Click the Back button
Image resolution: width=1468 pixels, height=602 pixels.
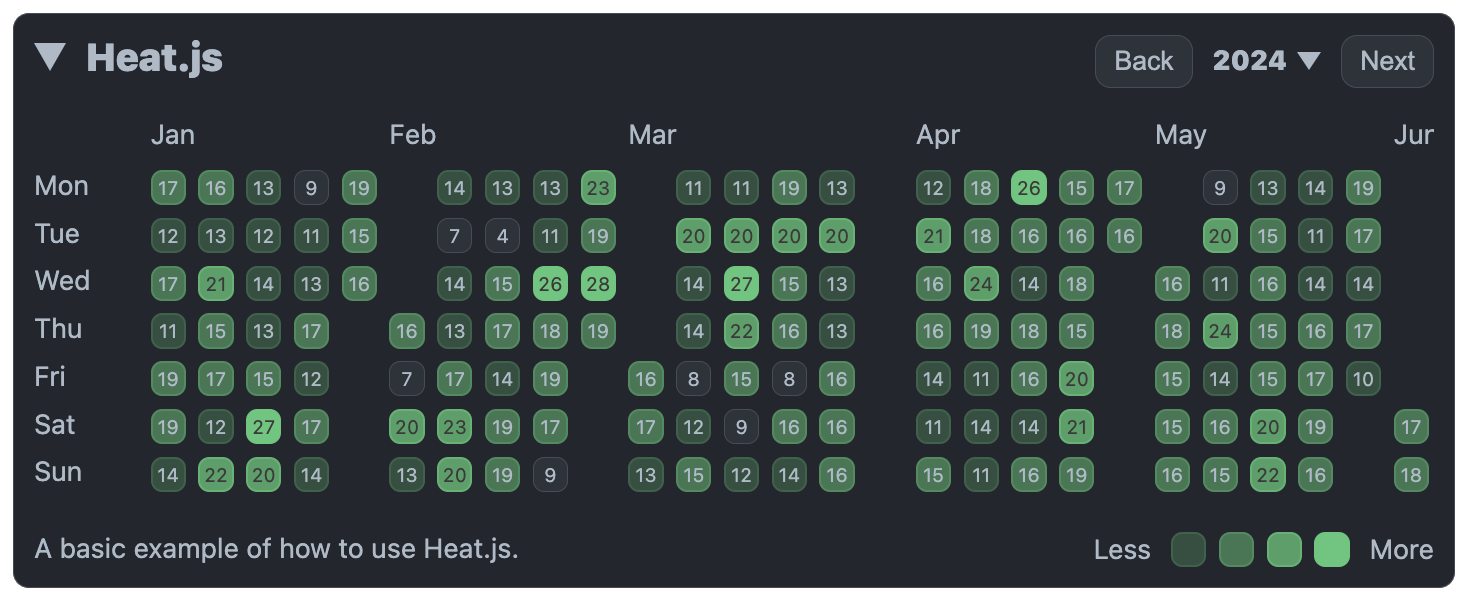click(x=1143, y=61)
